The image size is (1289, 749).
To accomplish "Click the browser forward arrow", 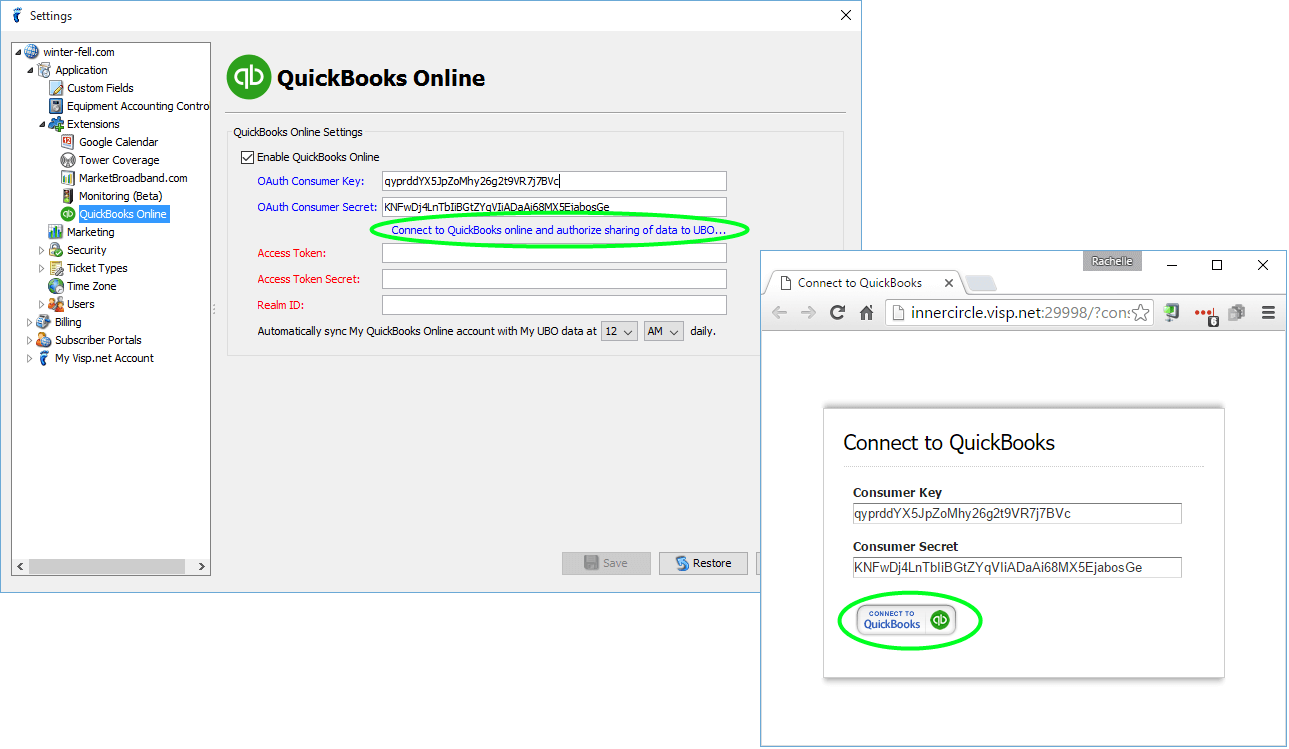I will 808,313.
